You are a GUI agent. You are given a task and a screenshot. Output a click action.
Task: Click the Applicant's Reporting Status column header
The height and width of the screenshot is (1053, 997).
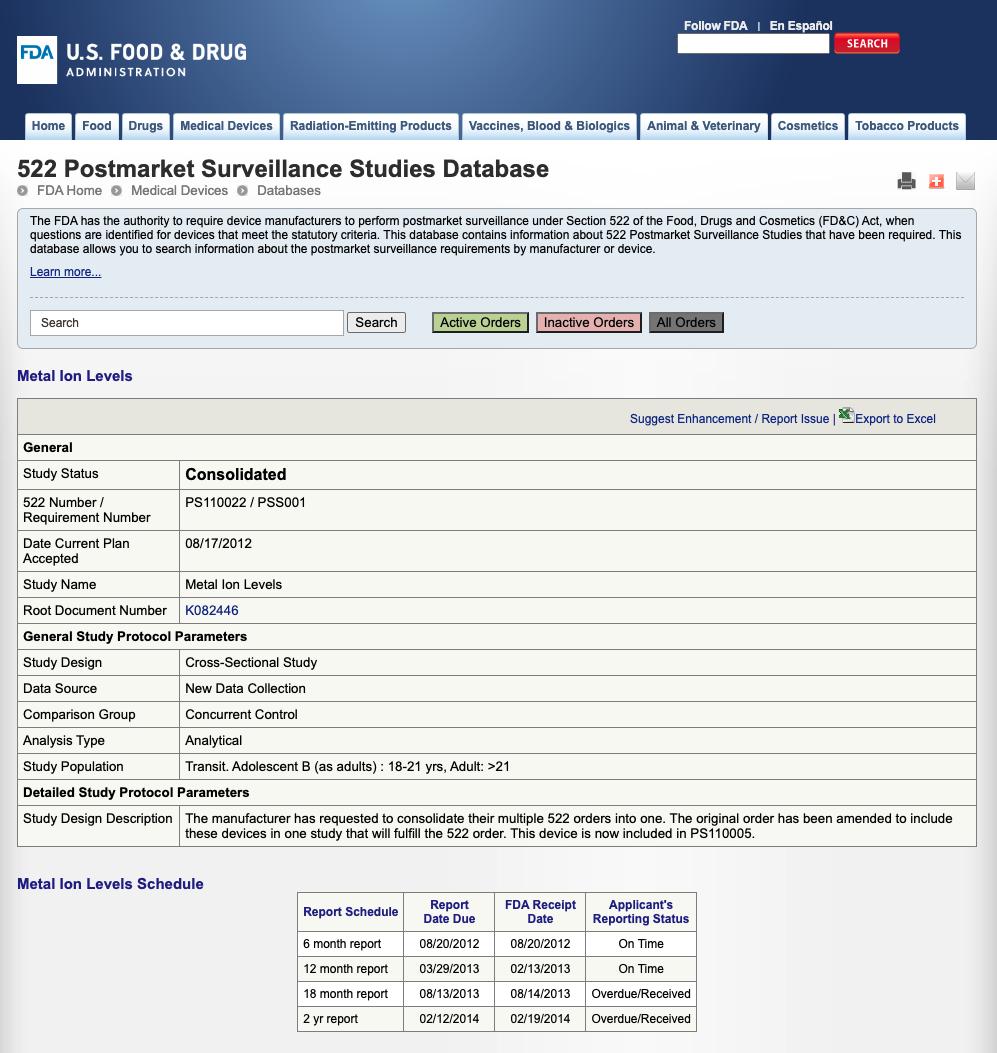click(640, 912)
